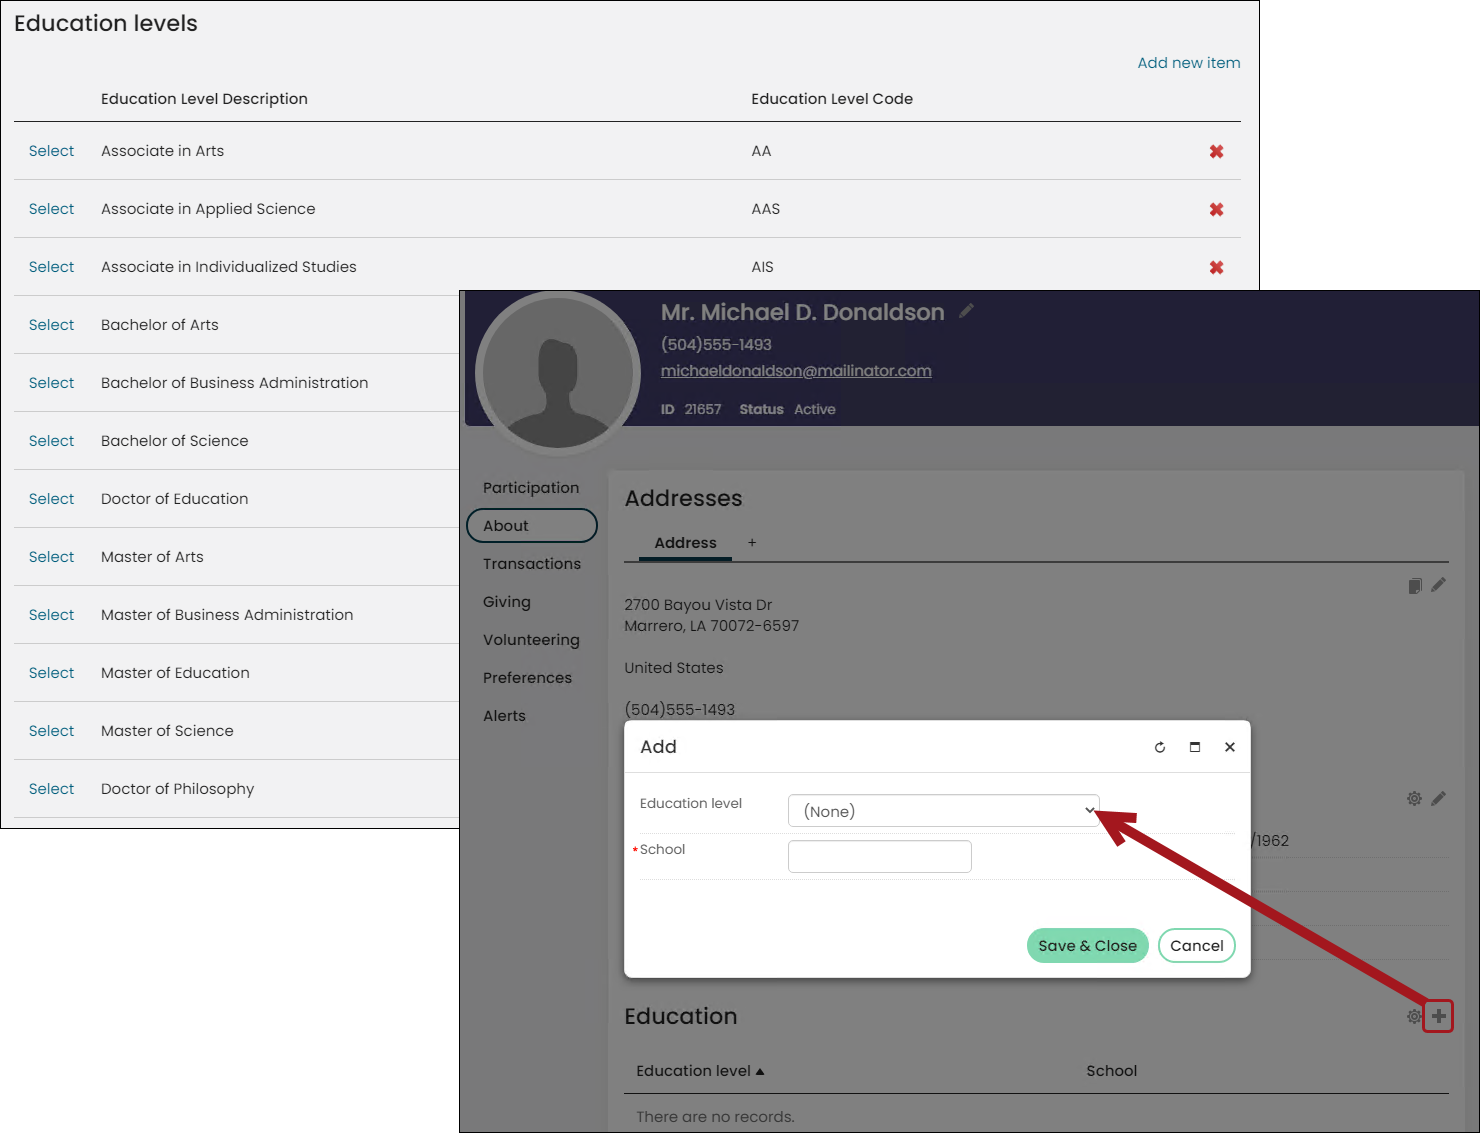This screenshot has width=1480, height=1136.
Task: Switch to the Volunteering tab
Action: [x=531, y=640]
